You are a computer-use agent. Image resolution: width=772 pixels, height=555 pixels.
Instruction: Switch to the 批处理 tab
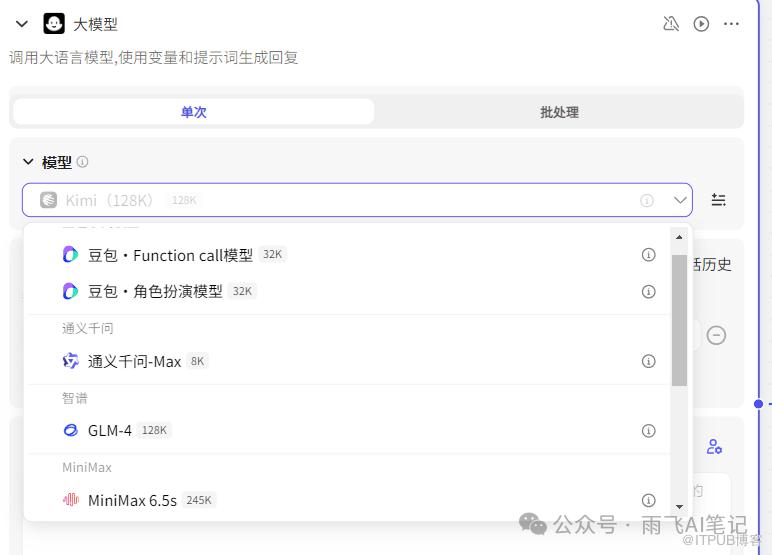[559, 112]
